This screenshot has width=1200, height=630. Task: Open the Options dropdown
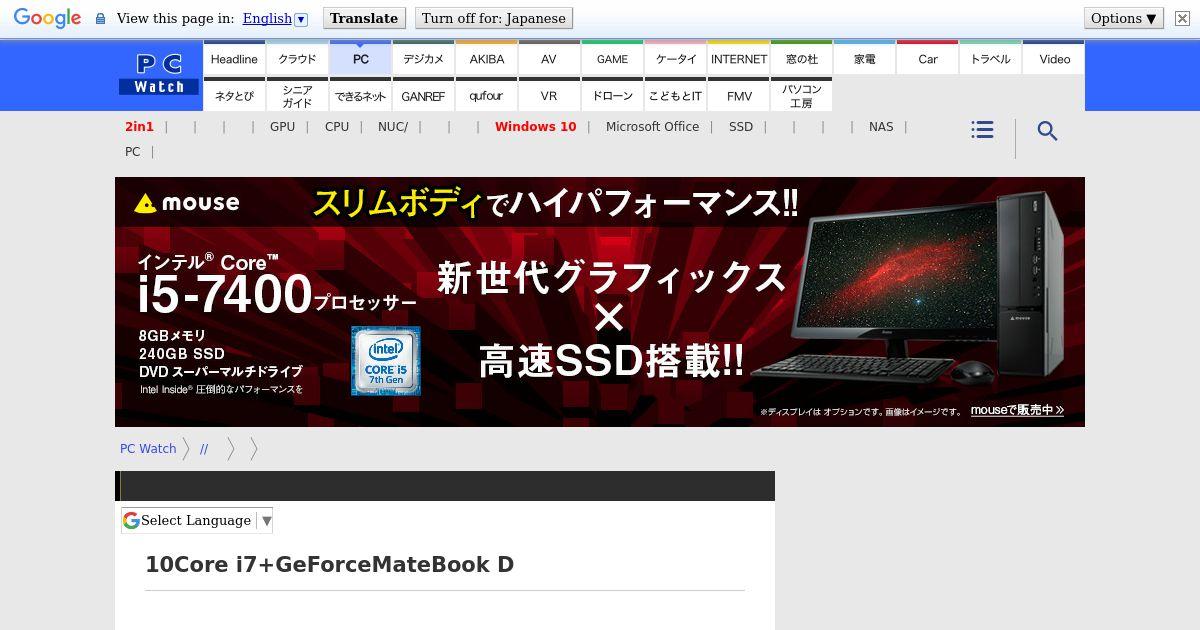coord(1123,18)
